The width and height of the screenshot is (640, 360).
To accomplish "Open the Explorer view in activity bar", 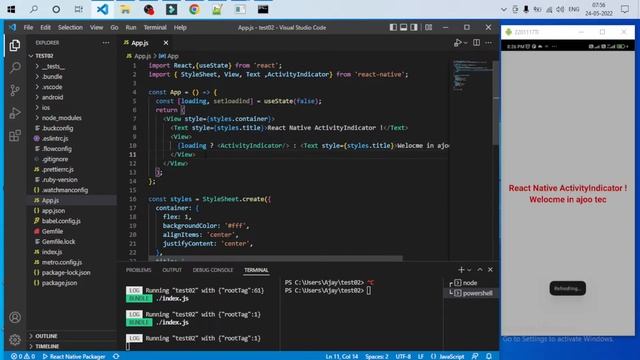I will click(15, 45).
